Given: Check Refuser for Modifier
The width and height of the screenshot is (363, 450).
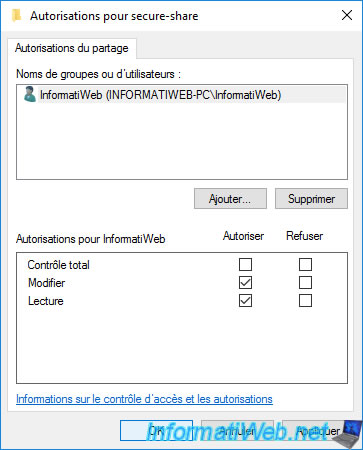Looking at the screenshot, I should [305, 282].
